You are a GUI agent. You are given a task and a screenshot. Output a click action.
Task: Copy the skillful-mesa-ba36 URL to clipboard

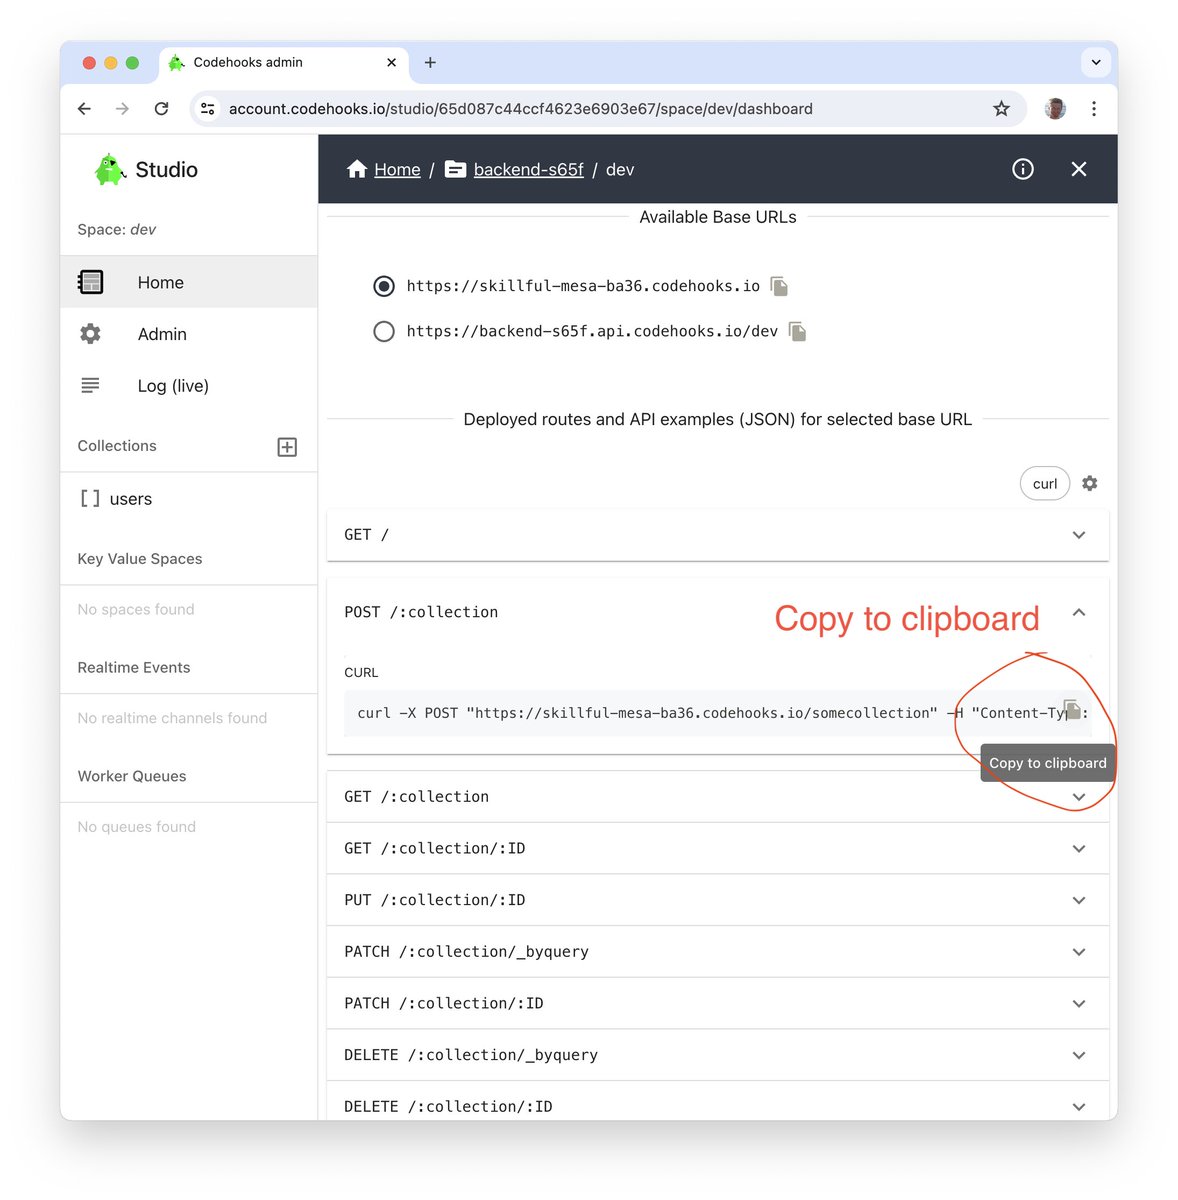(779, 287)
